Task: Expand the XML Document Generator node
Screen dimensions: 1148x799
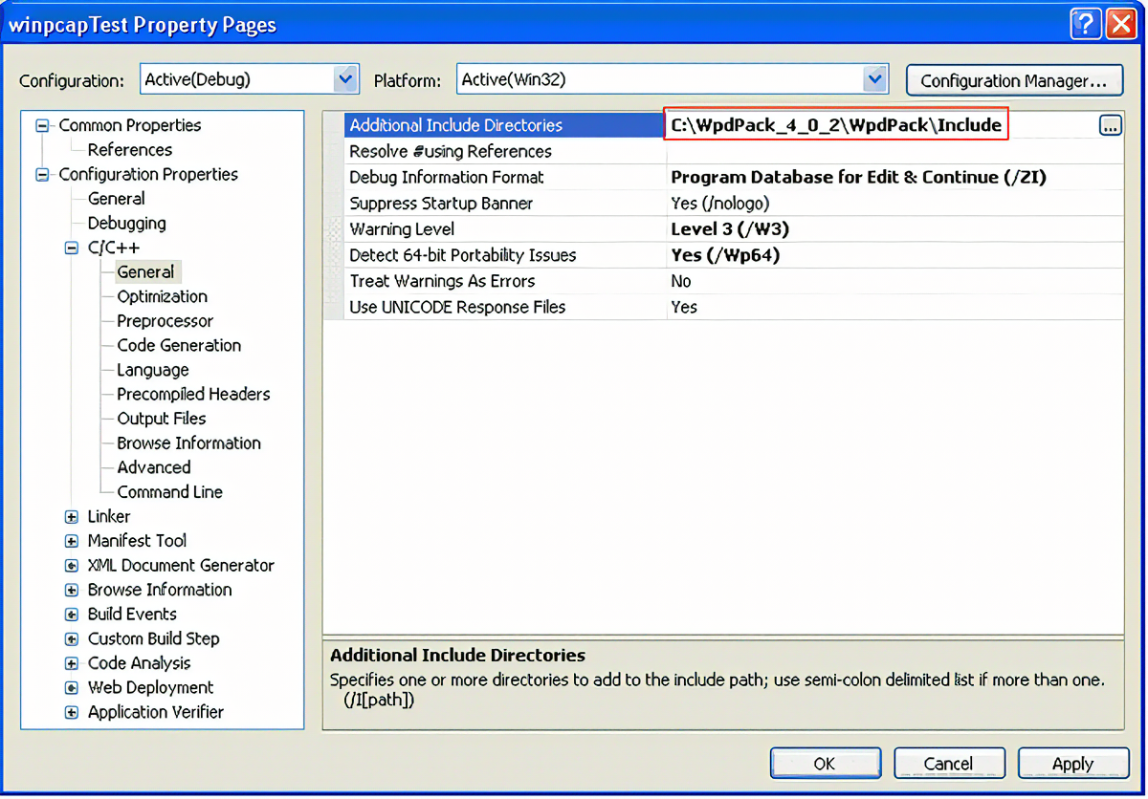Action: 72,565
